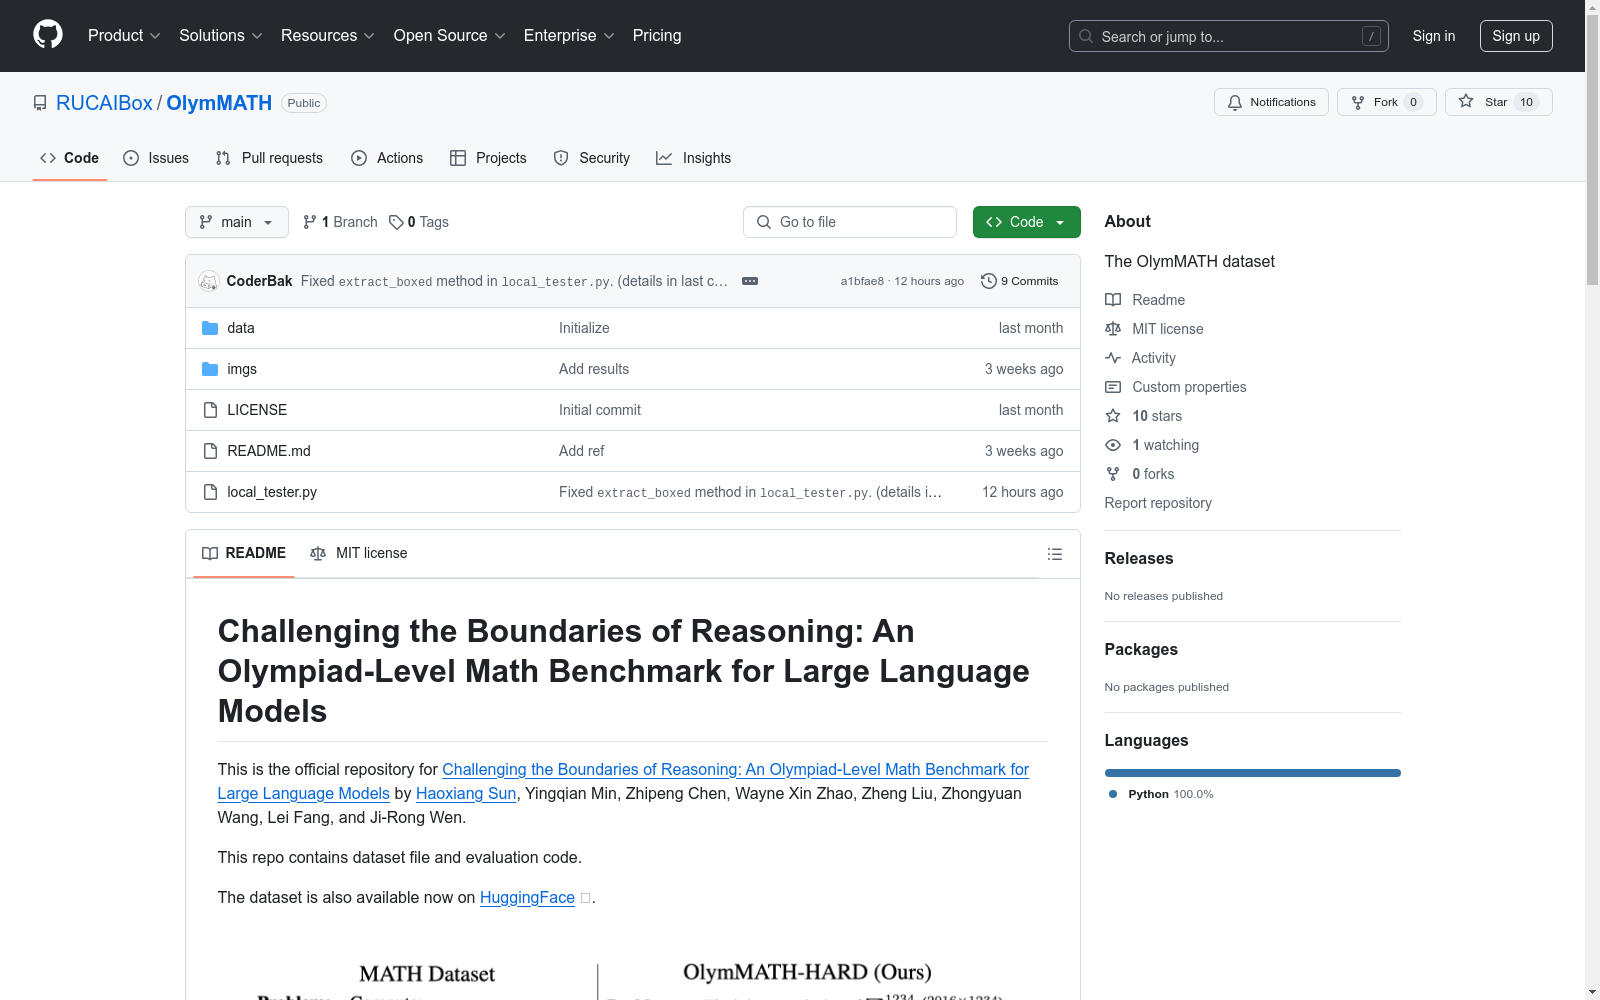Open the main branch selector dropdown
This screenshot has width=1600, height=1000.
coord(237,222)
